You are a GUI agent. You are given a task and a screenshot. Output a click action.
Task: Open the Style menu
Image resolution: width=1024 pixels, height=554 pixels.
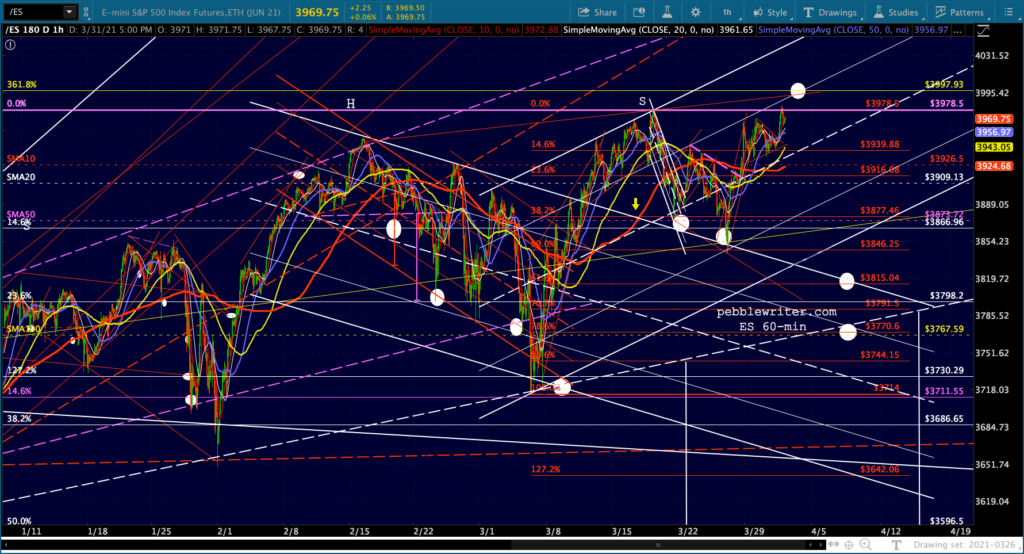tap(770, 12)
